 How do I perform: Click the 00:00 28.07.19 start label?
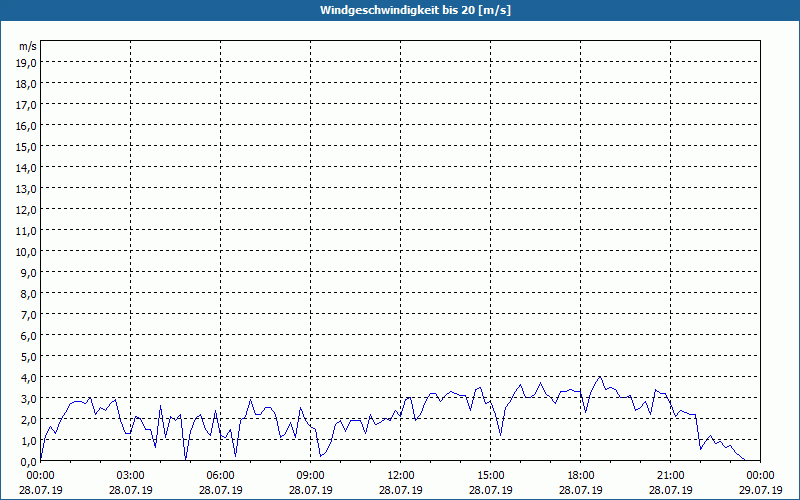41,483
